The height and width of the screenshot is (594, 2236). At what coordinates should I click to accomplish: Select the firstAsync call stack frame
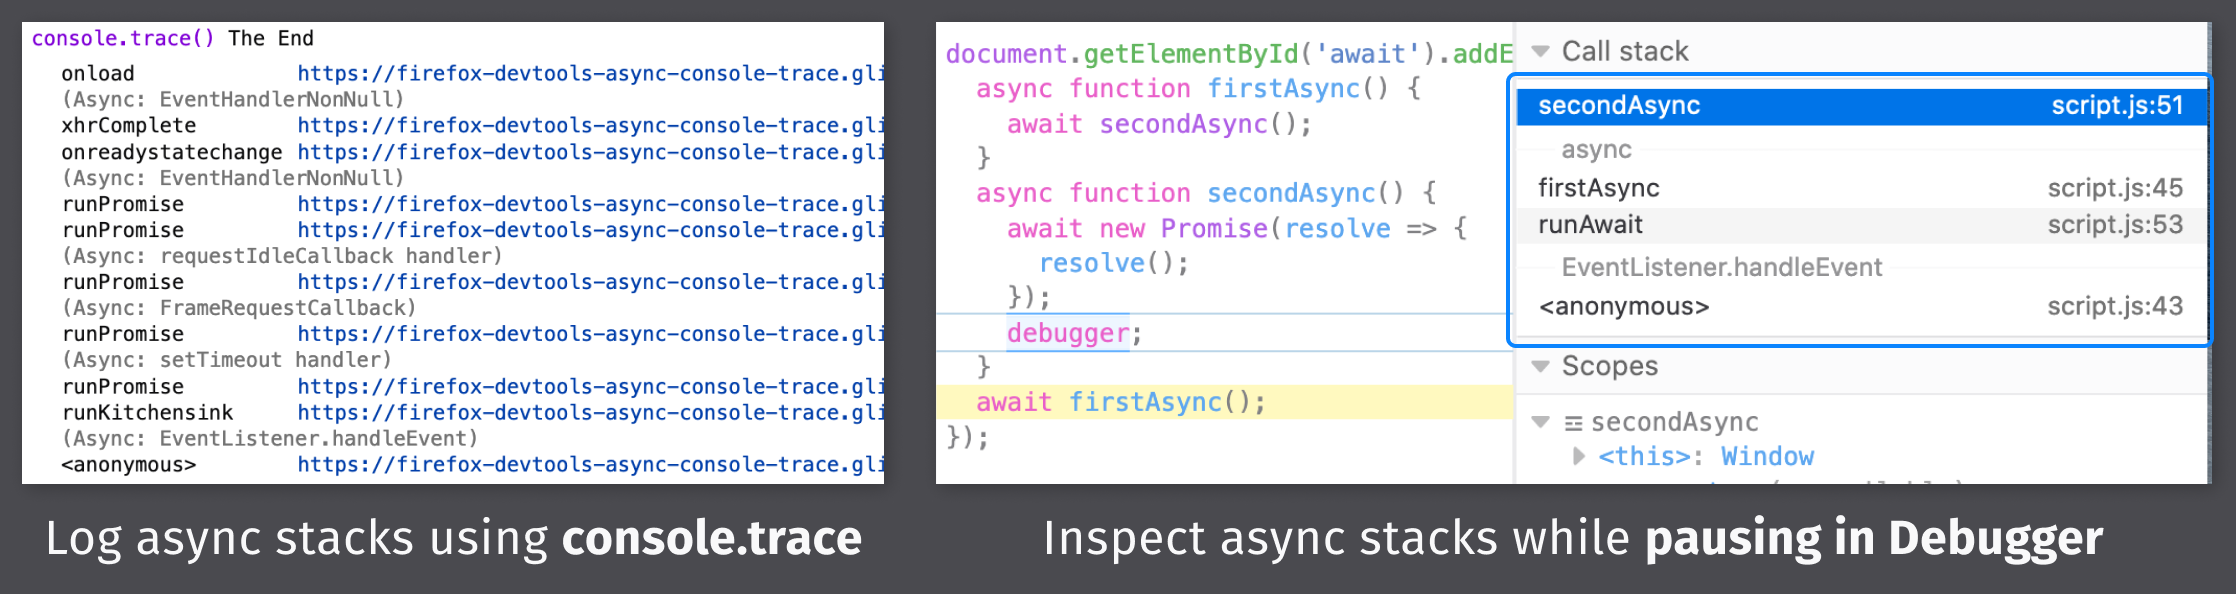point(1862,188)
